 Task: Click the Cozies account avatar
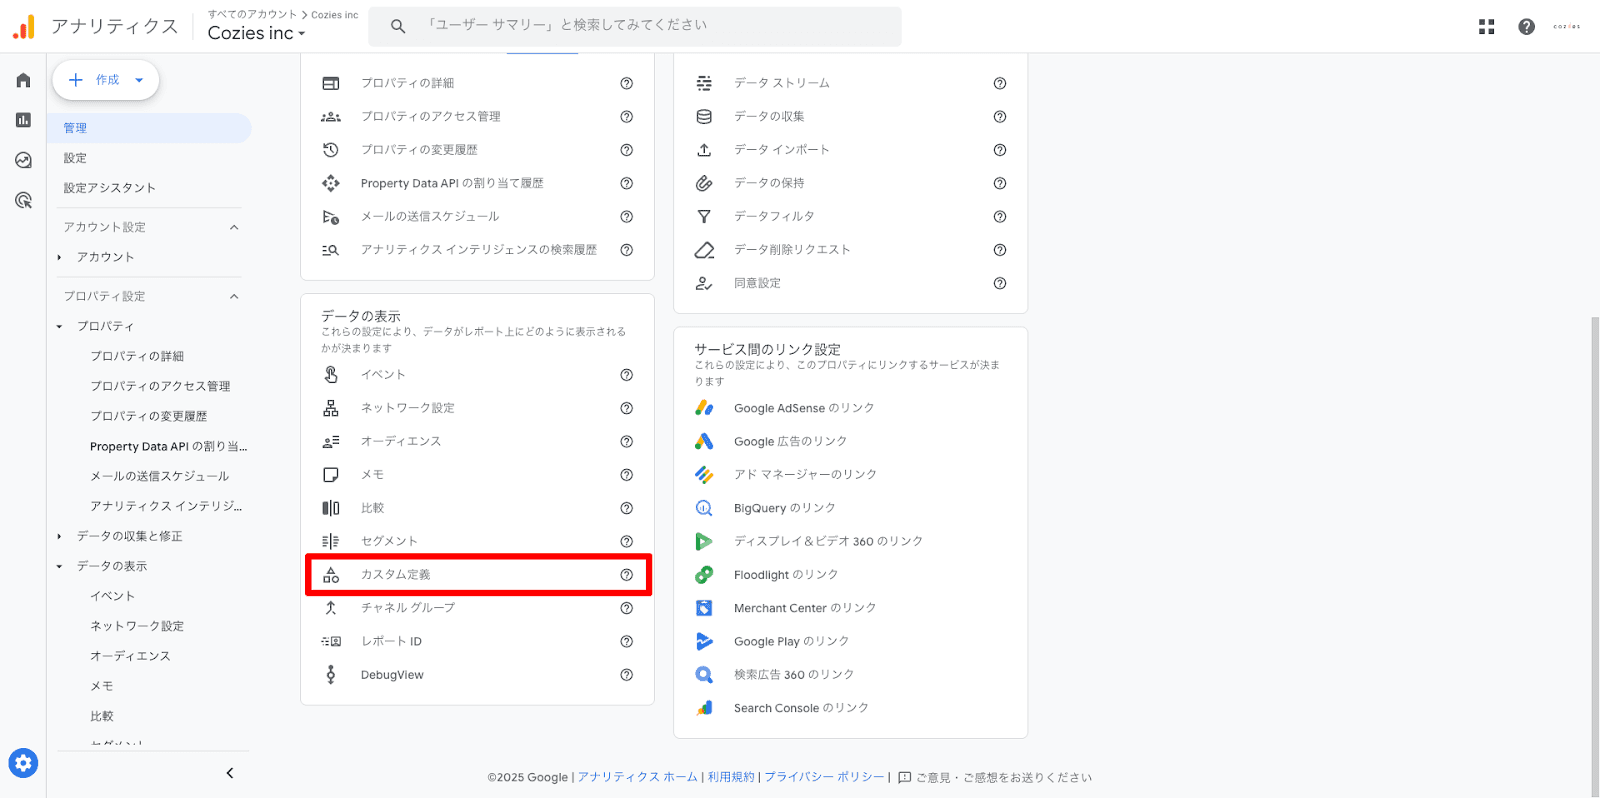click(1567, 27)
